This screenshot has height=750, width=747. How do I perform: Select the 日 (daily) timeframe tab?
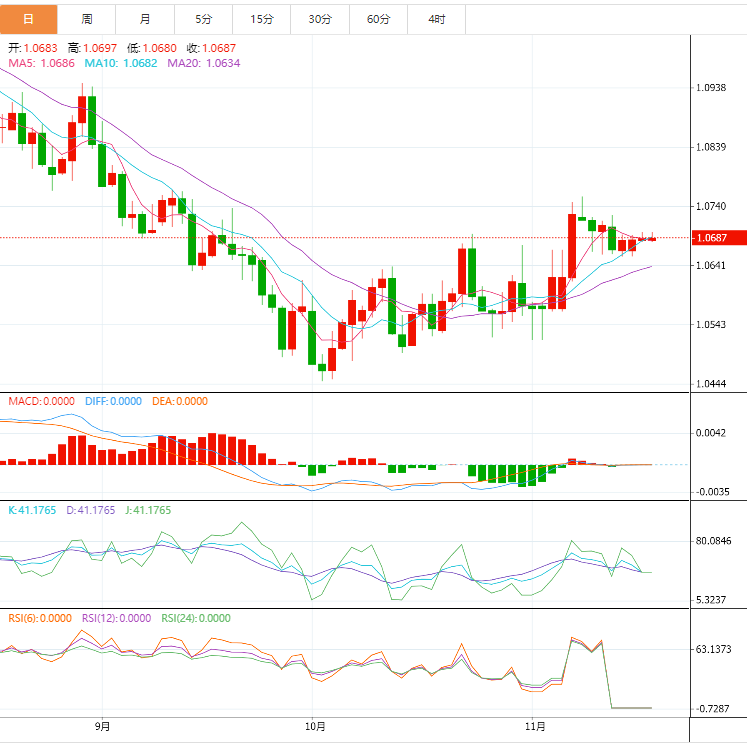28,19
